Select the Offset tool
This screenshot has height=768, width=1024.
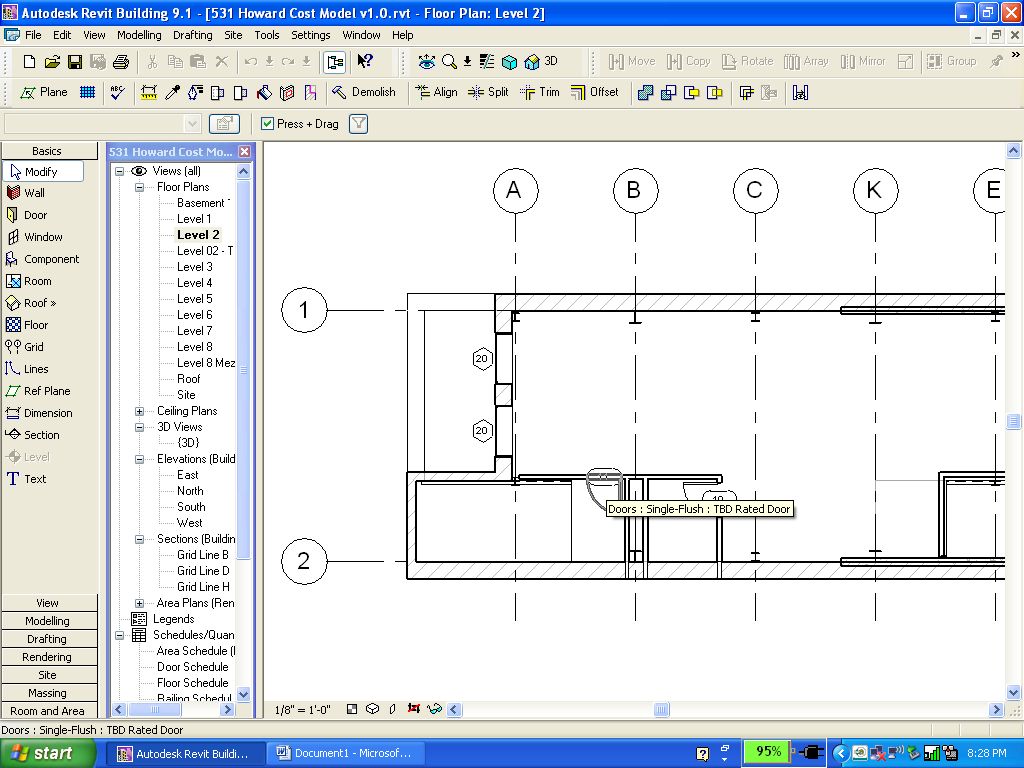(x=594, y=93)
